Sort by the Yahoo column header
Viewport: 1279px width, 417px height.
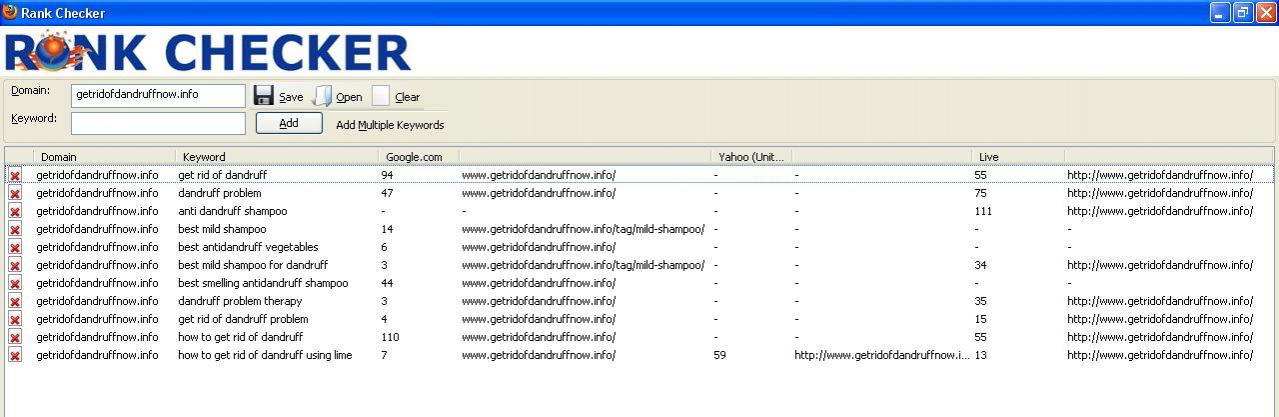(x=751, y=156)
